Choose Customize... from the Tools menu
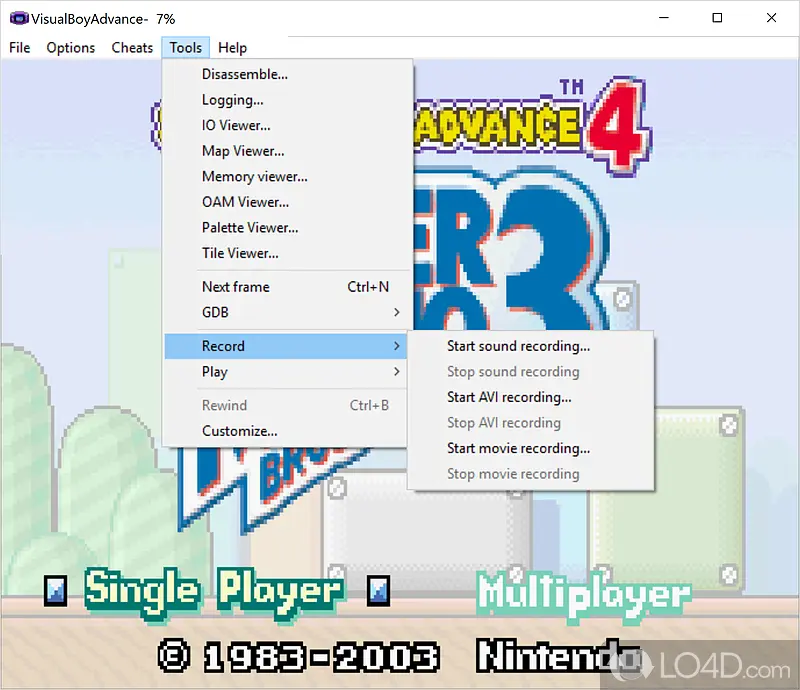Image resolution: width=800 pixels, height=690 pixels. click(x=240, y=431)
